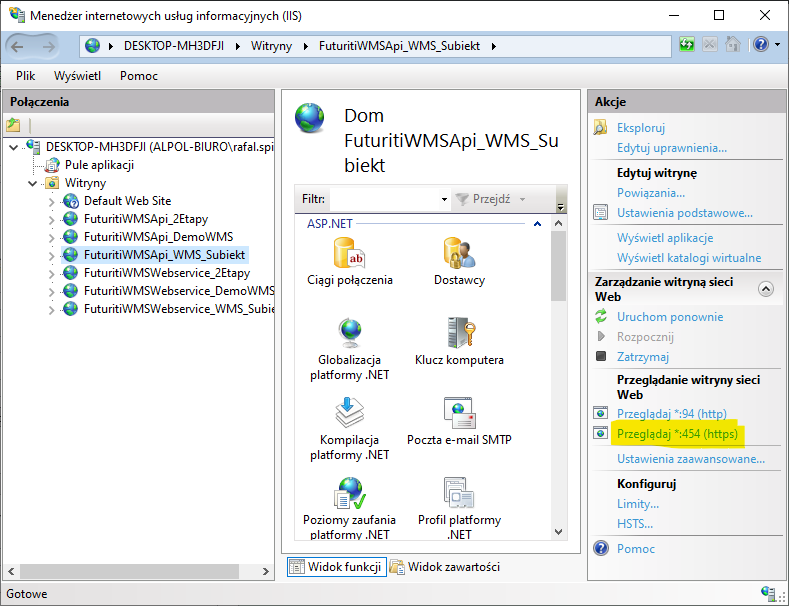Open the Ciągi połączenia feature icon
This screenshot has height=606, width=789.
click(x=349, y=255)
